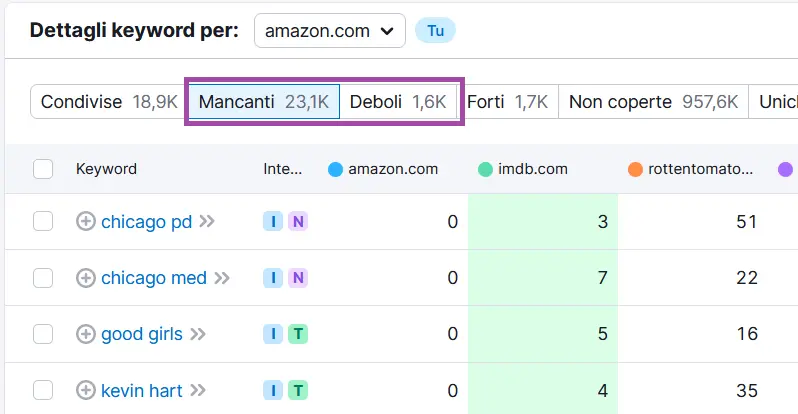The width and height of the screenshot is (798, 414).
Task: Toggle the select-all checkbox in header
Action: [43, 169]
